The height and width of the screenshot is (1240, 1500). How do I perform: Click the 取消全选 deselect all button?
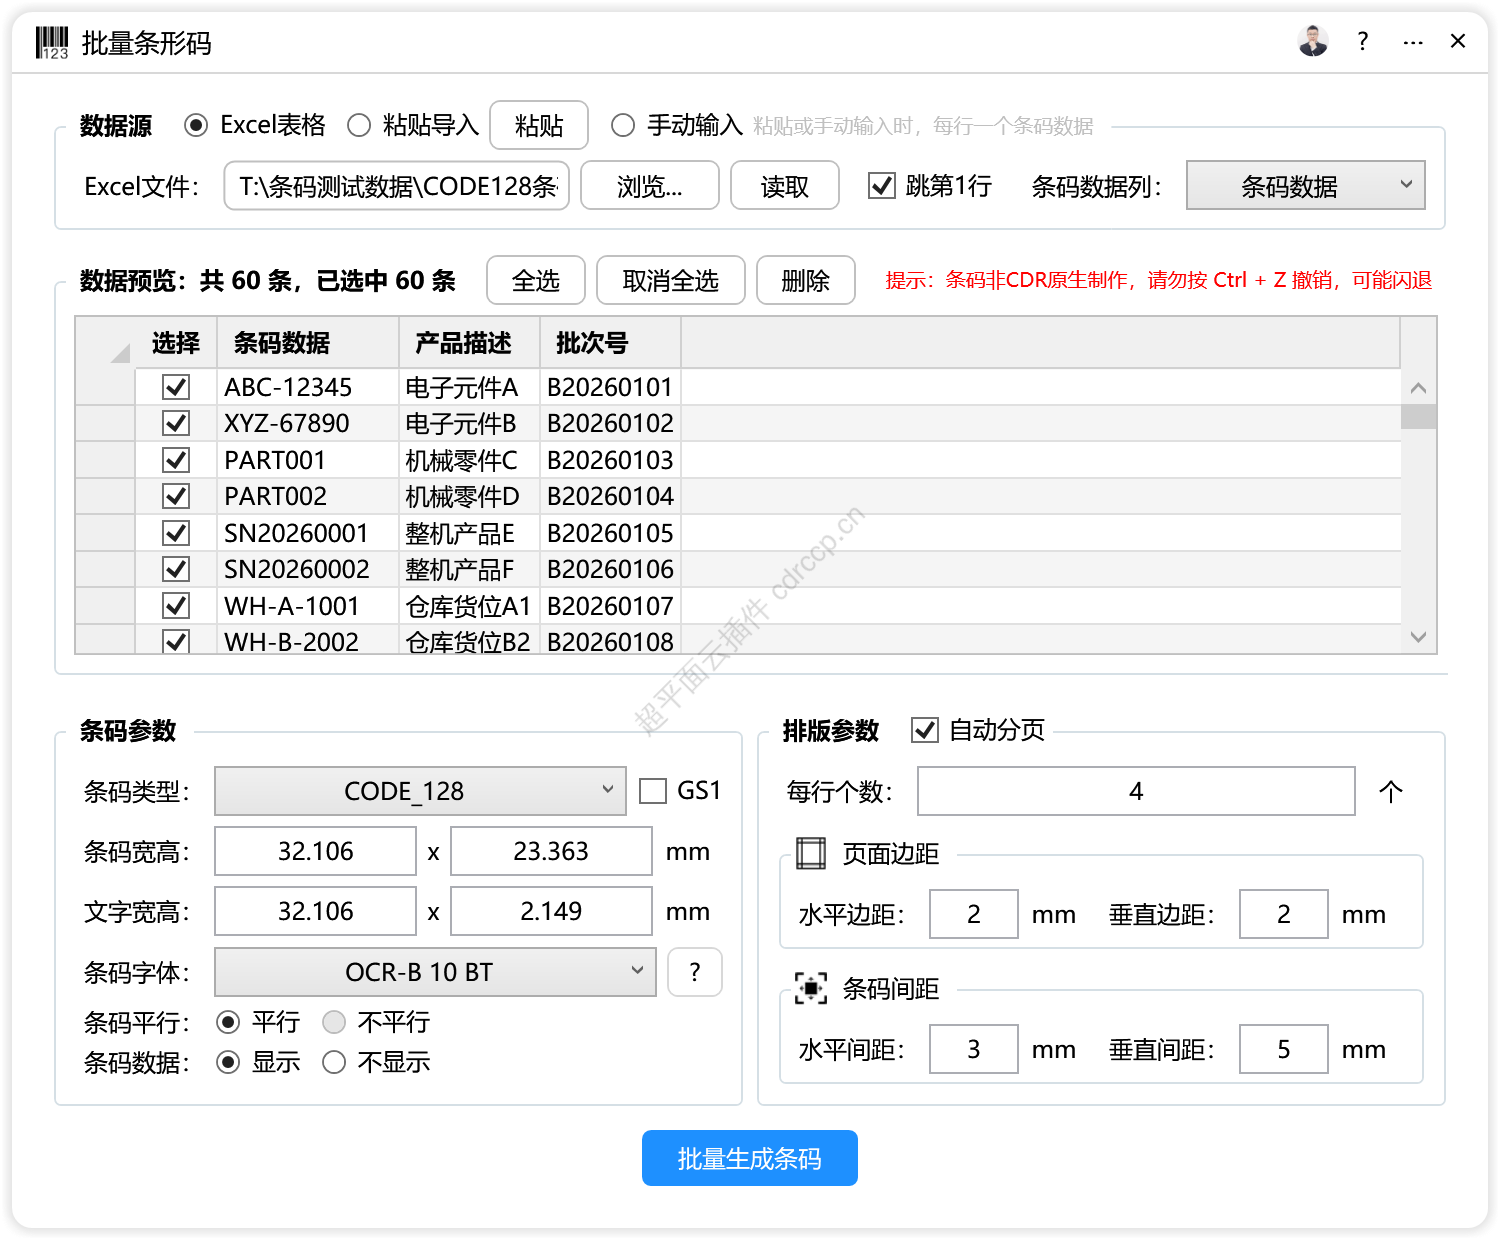671,280
